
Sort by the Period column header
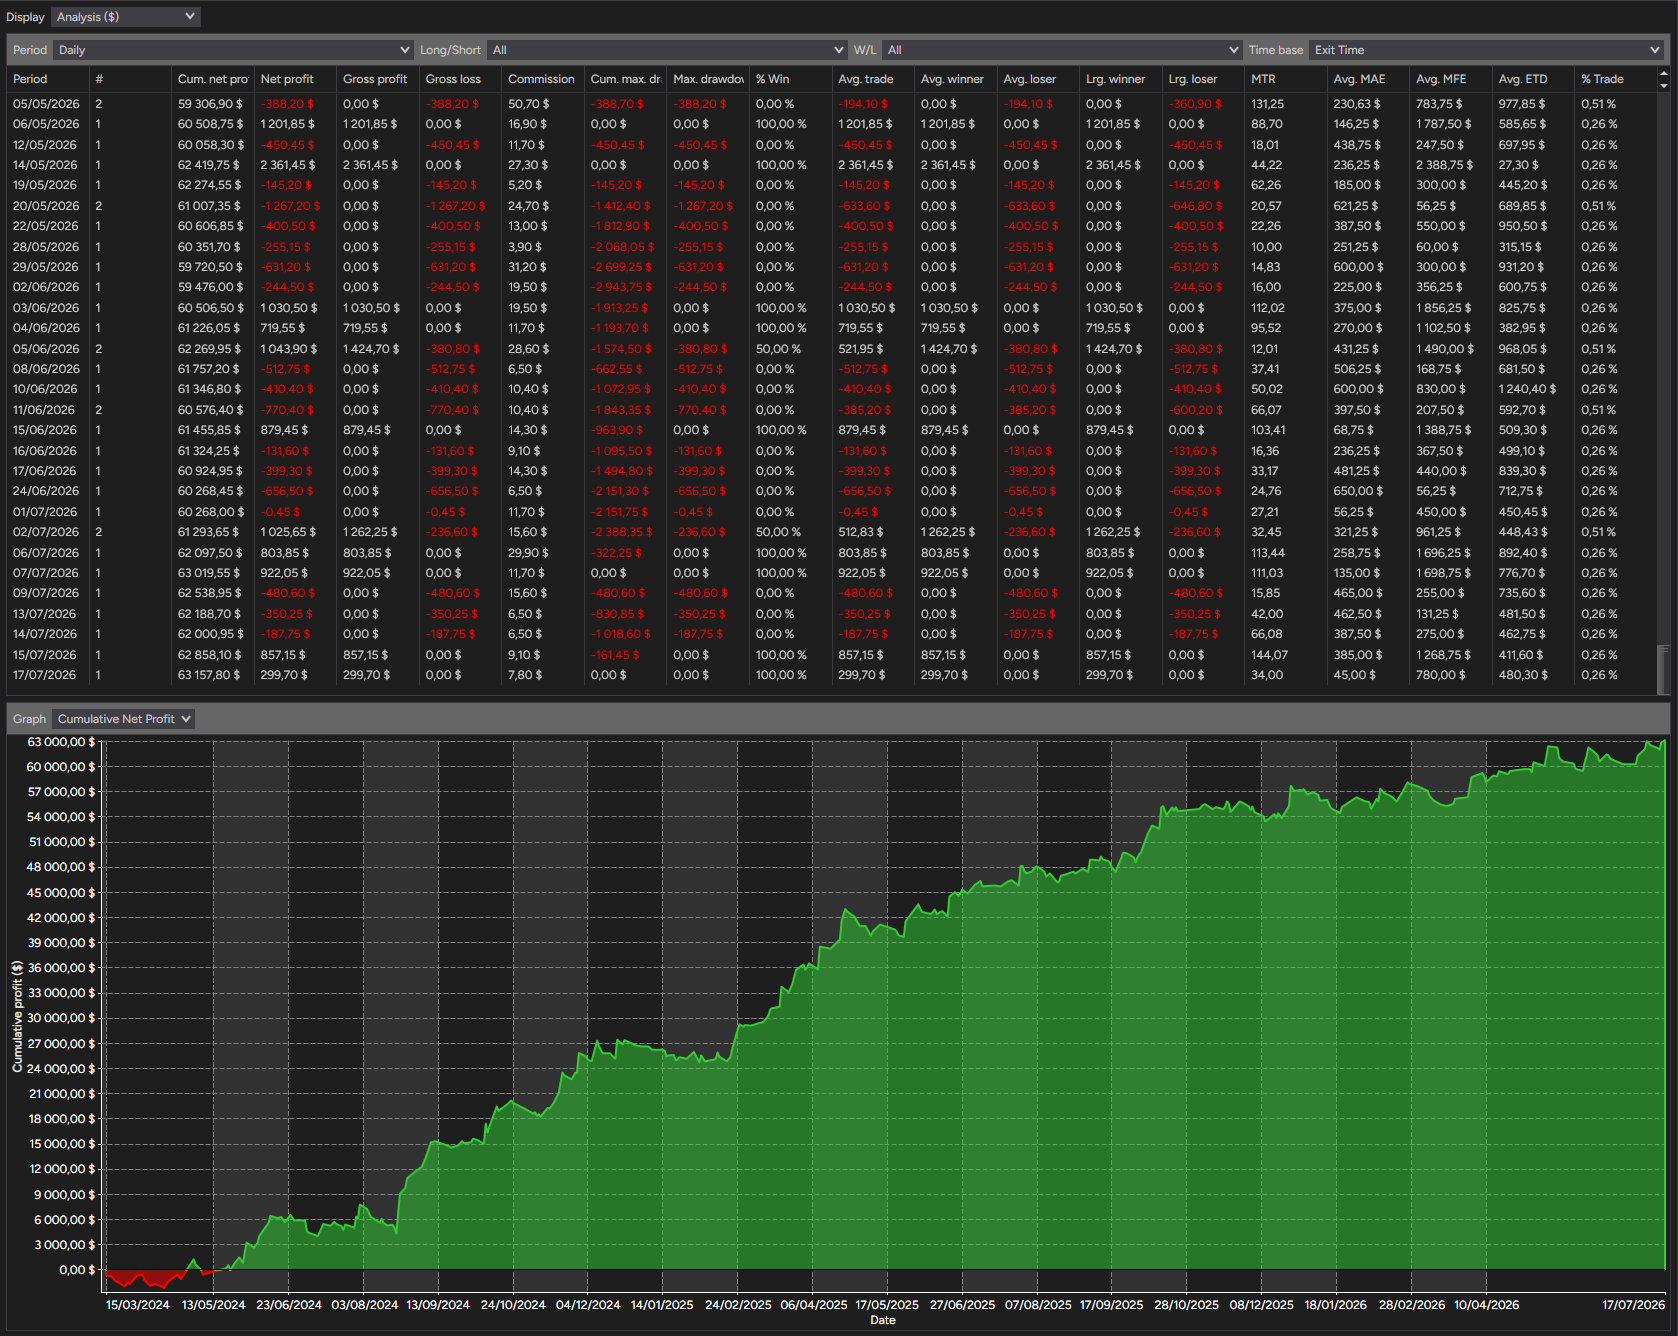coord(48,79)
